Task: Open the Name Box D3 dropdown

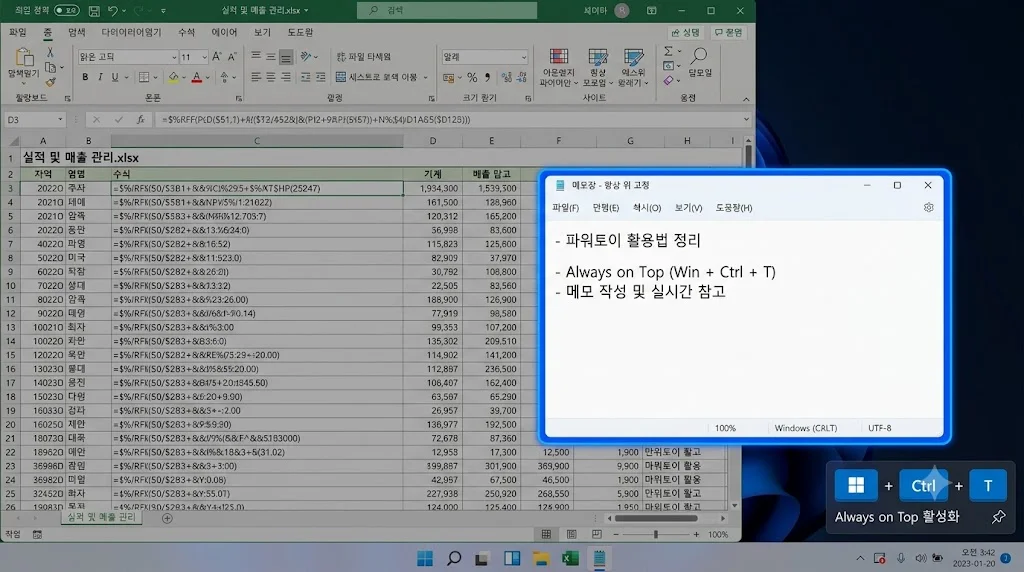Action: [x=60, y=119]
